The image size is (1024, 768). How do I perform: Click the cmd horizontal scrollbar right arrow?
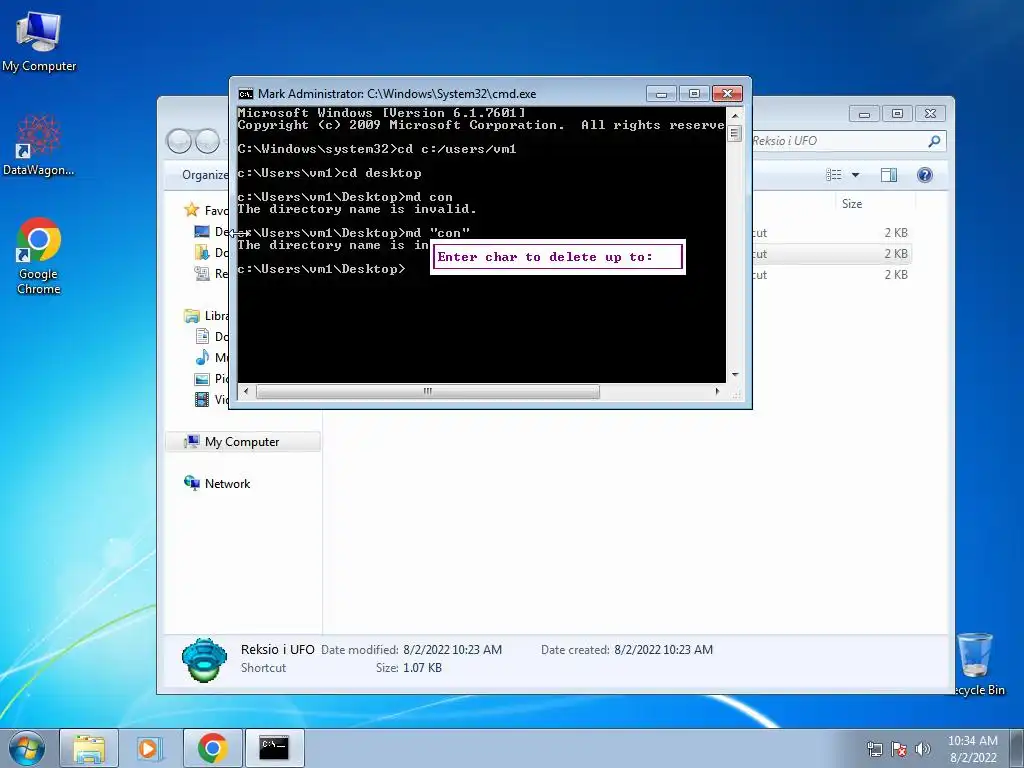coord(718,391)
